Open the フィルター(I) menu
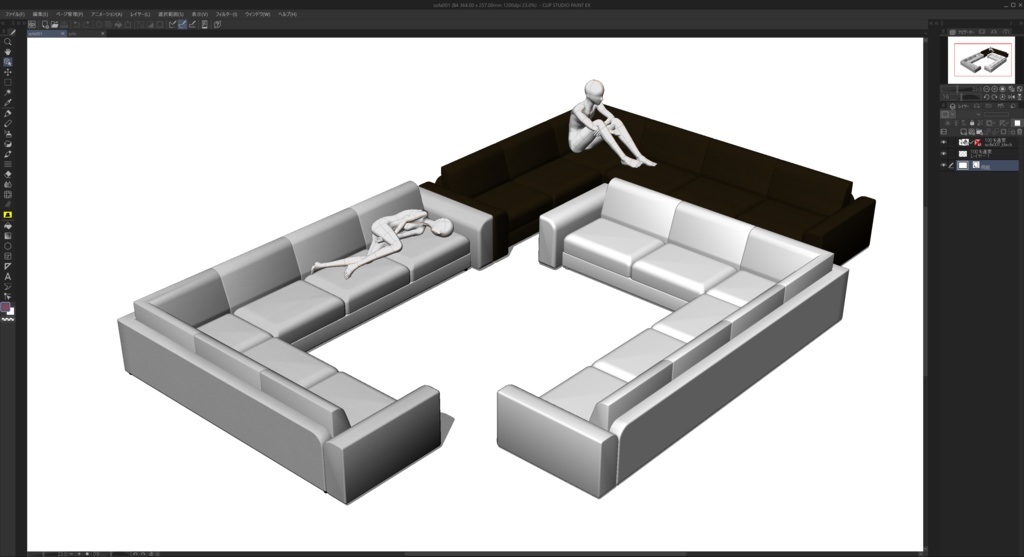This screenshot has width=1024, height=557. [x=226, y=14]
